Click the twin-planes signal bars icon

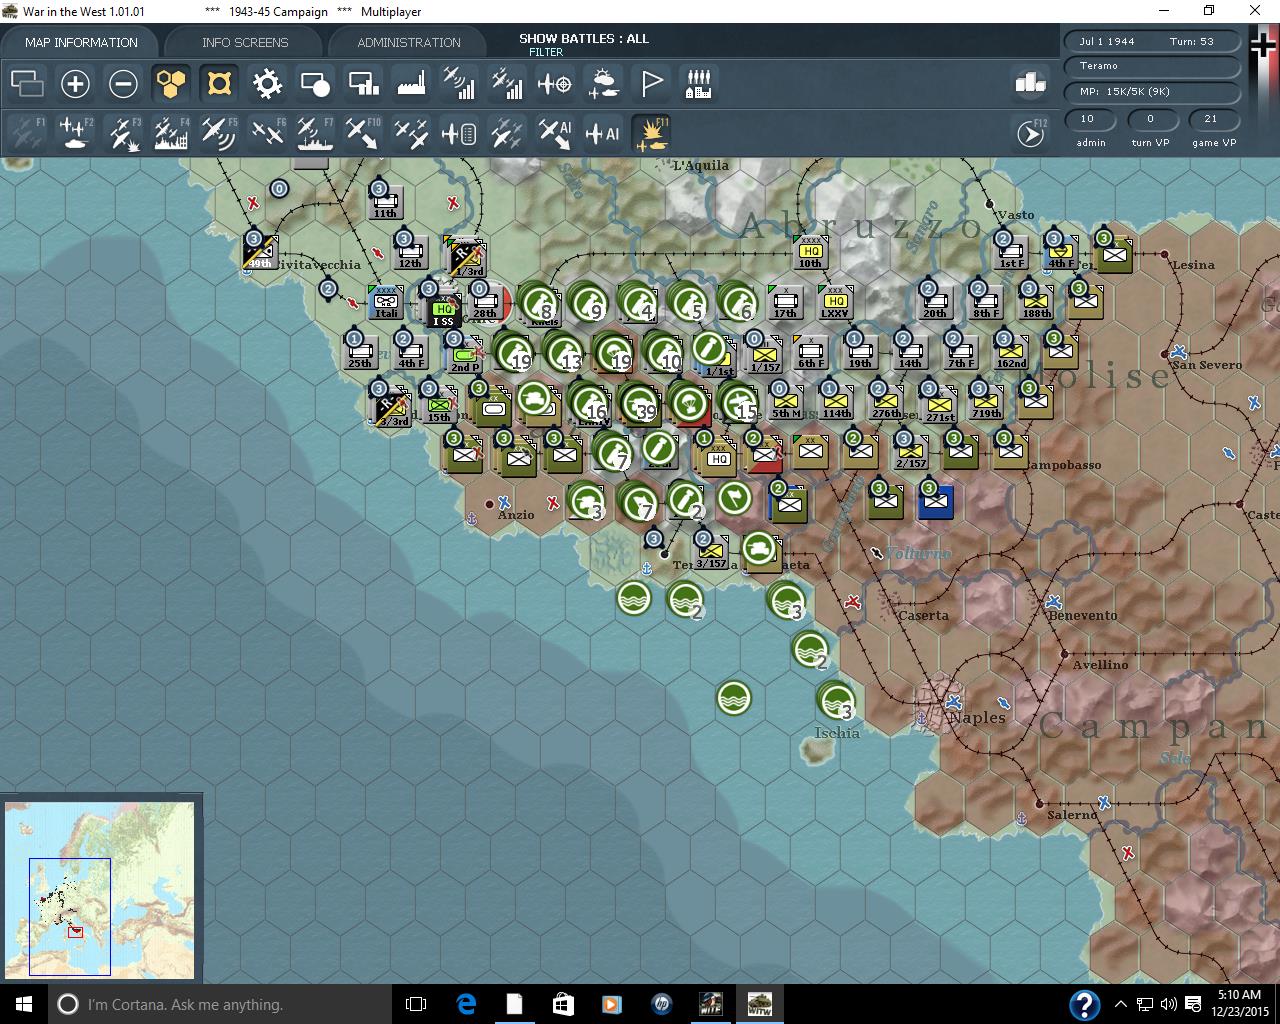507,84
